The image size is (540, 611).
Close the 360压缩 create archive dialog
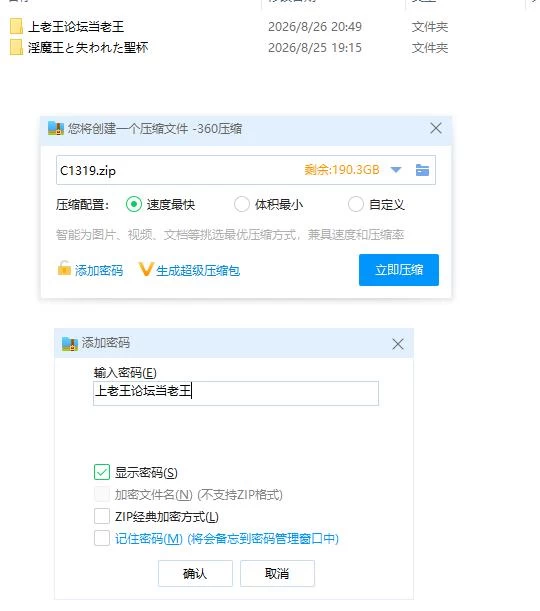coord(436,128)
